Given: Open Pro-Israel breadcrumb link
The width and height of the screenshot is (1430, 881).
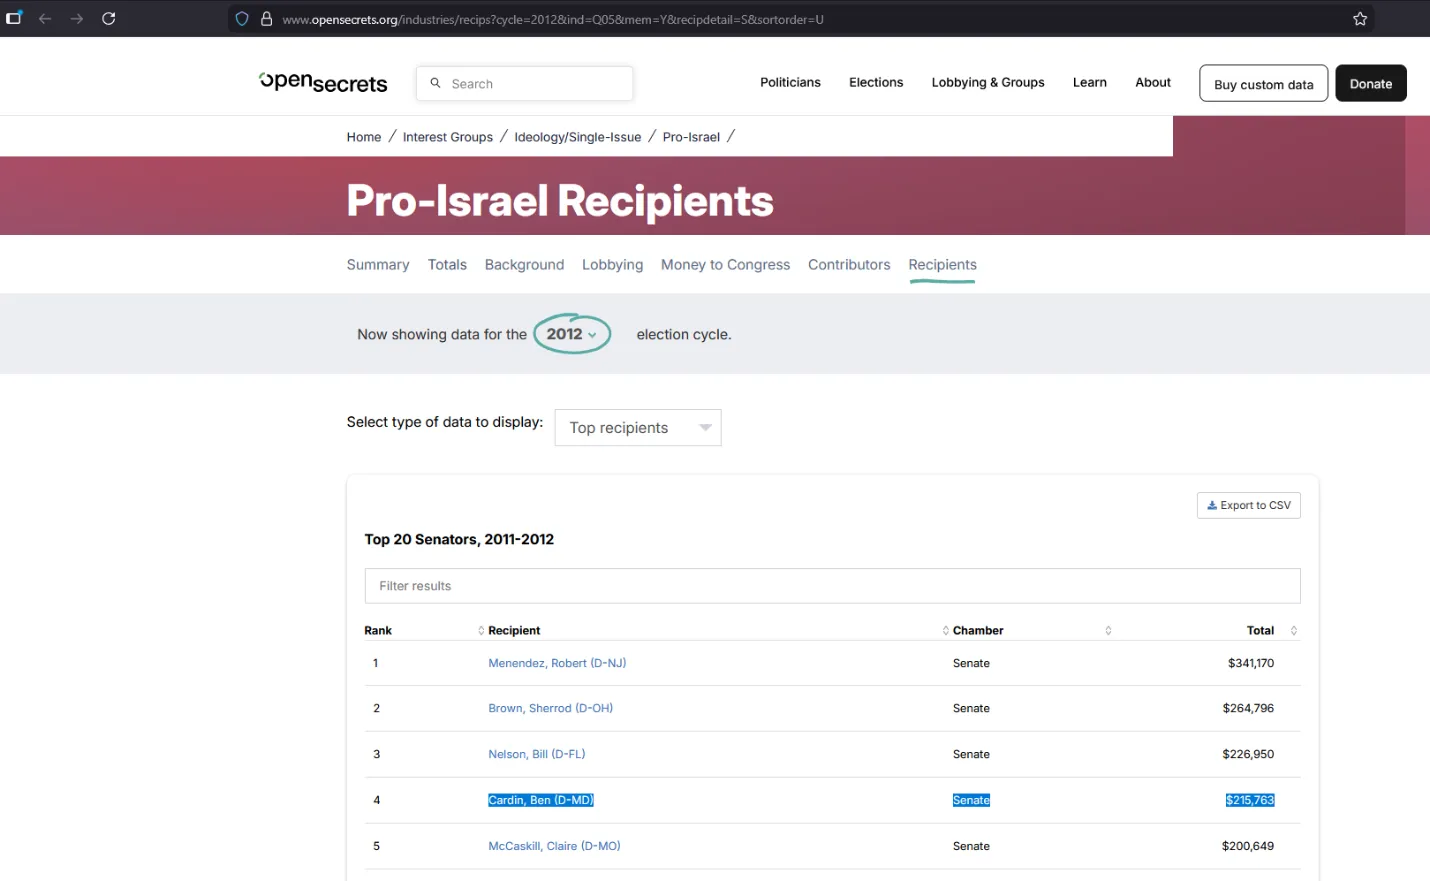Looking at the screenshot, I should pyautogui.click(x=691, y=137).
